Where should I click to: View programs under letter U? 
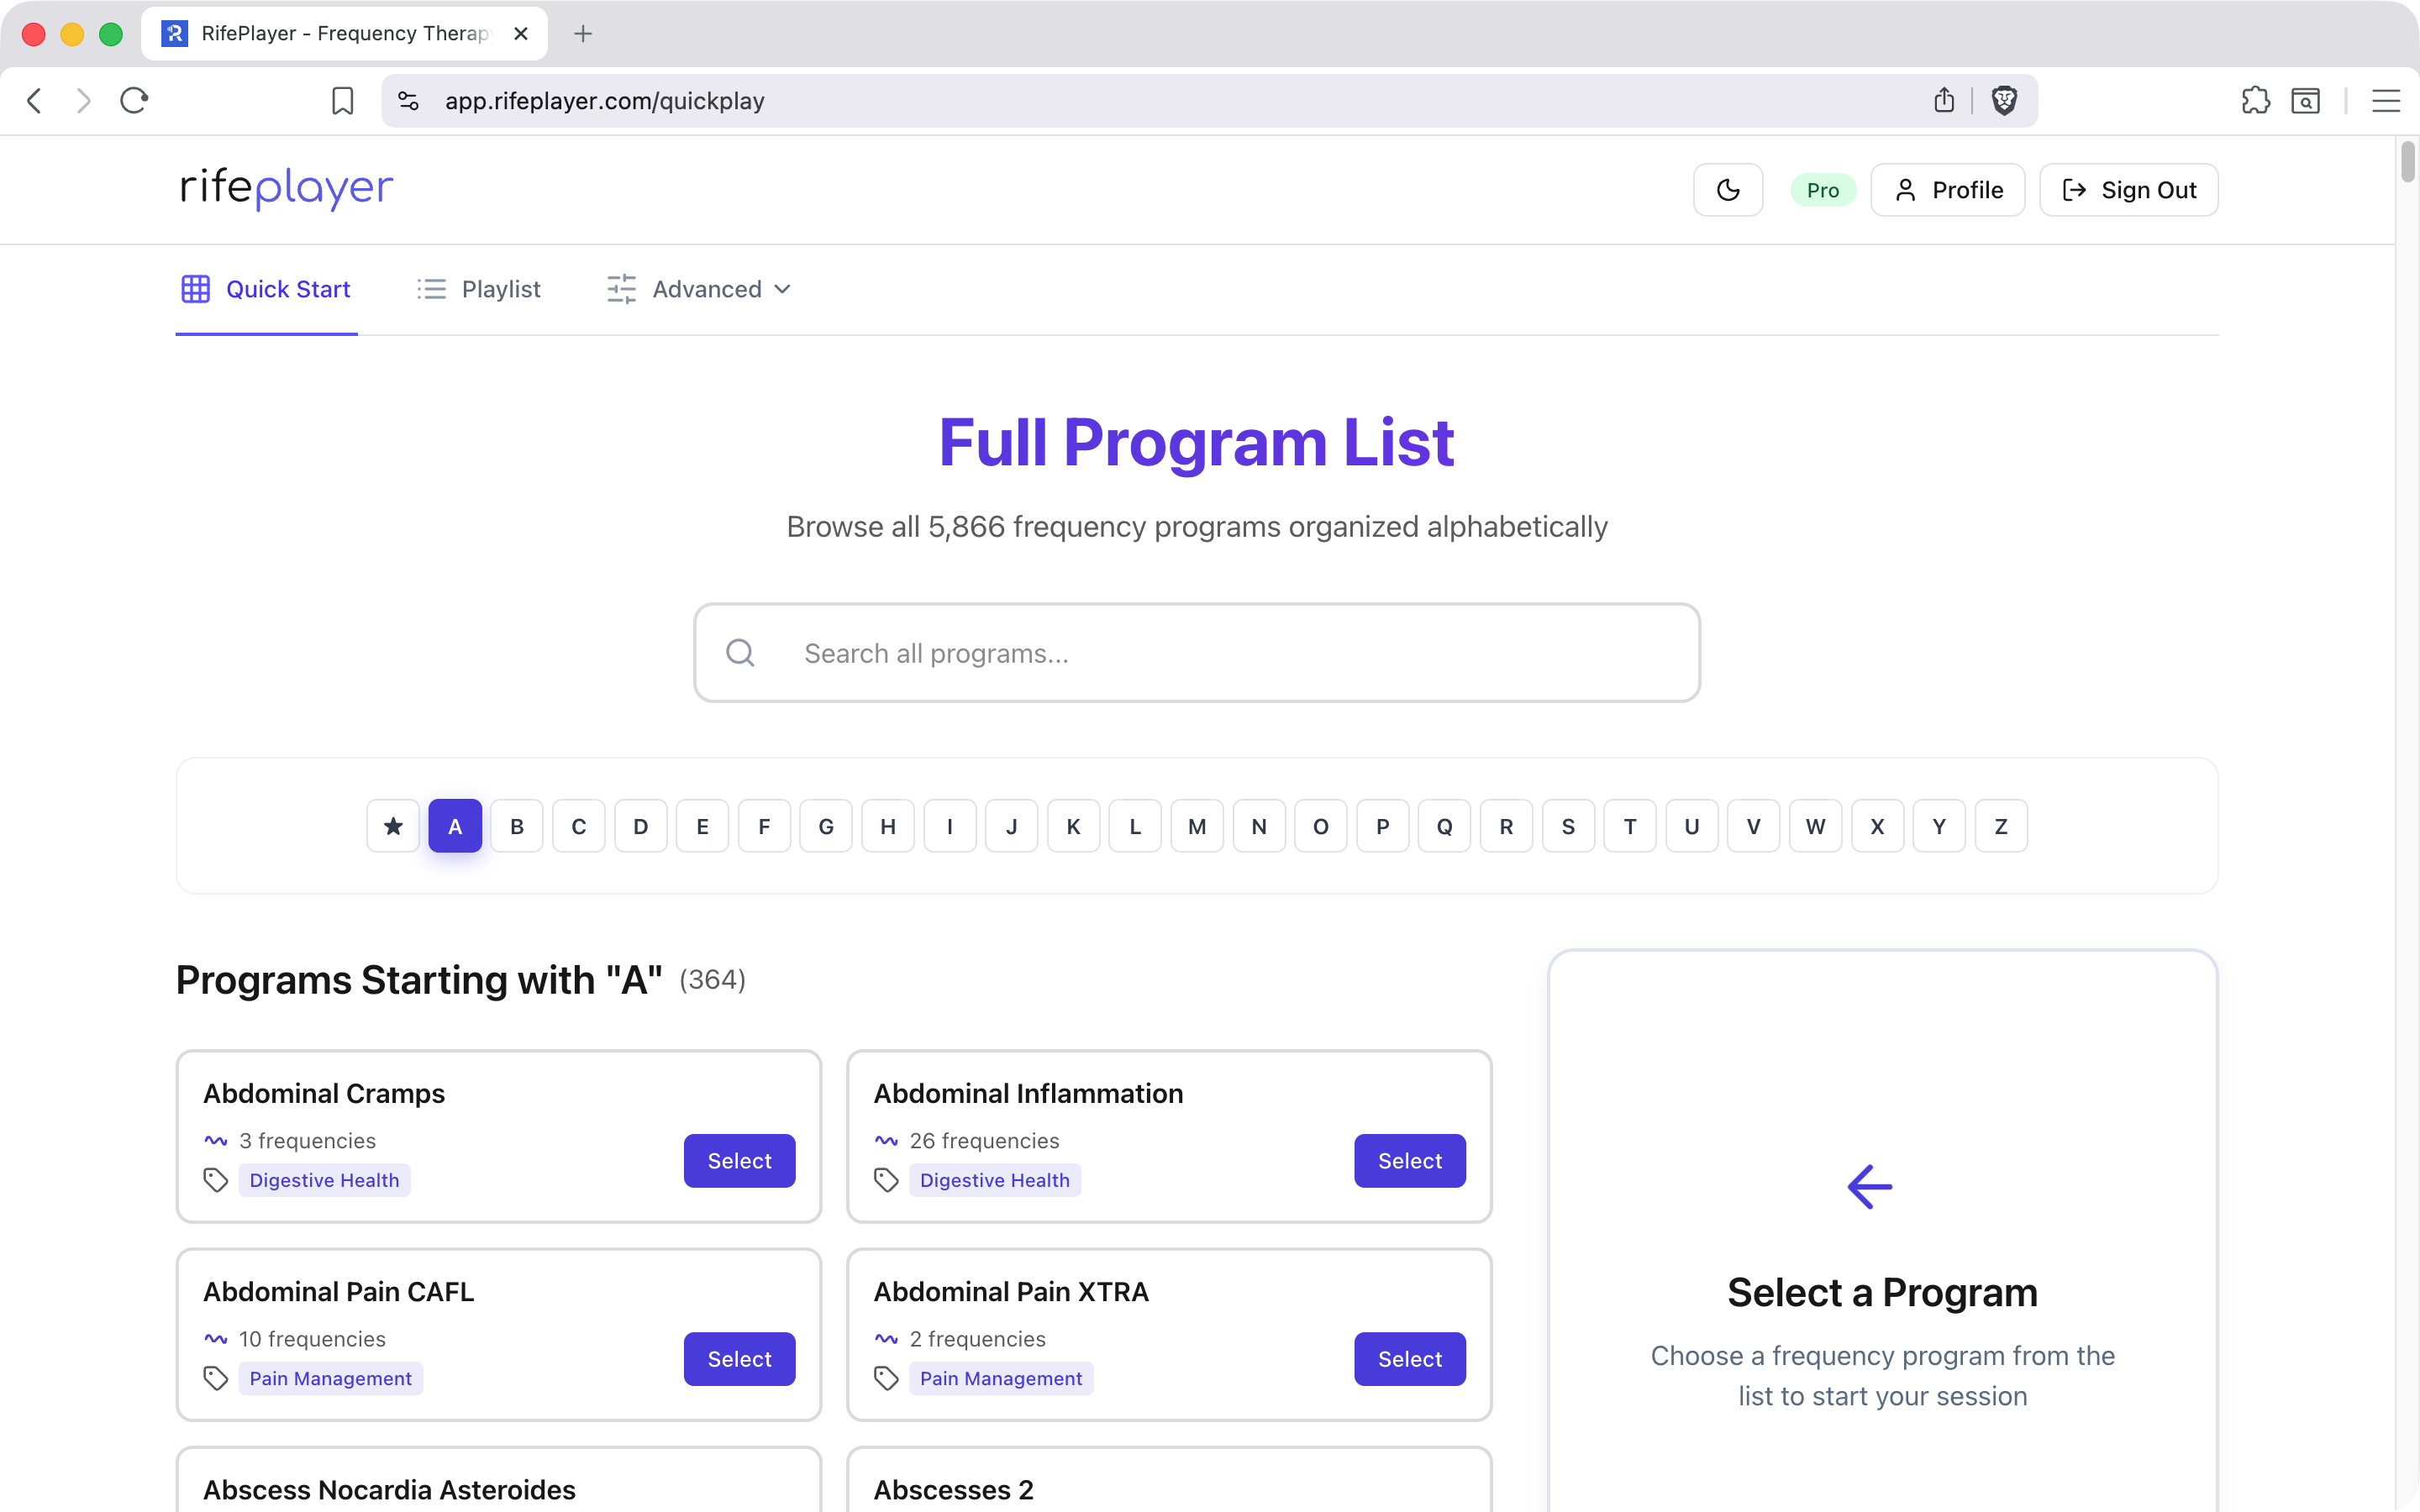click(x=1692, y=826)
